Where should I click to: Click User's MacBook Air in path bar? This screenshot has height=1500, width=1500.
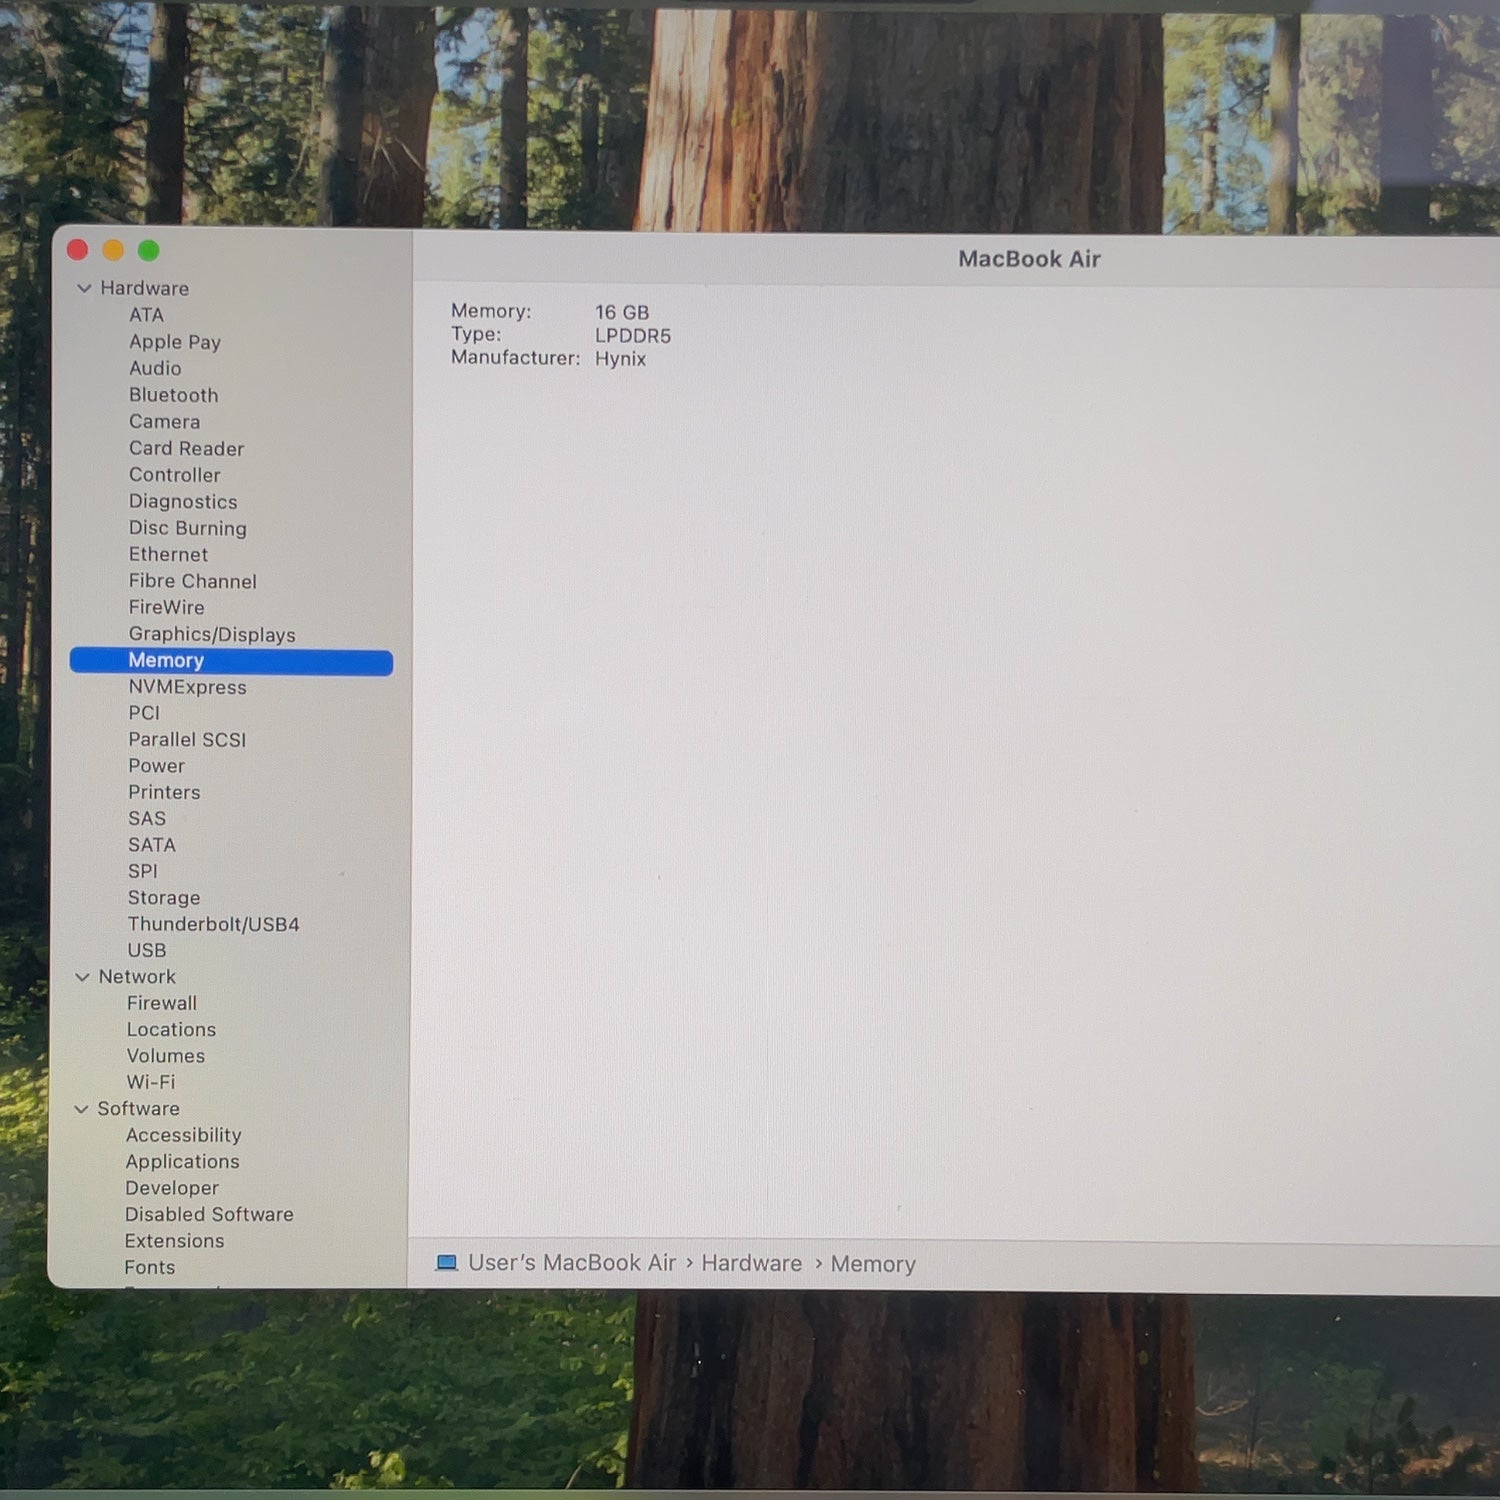pyautogui.click(x=572, y=1263)
